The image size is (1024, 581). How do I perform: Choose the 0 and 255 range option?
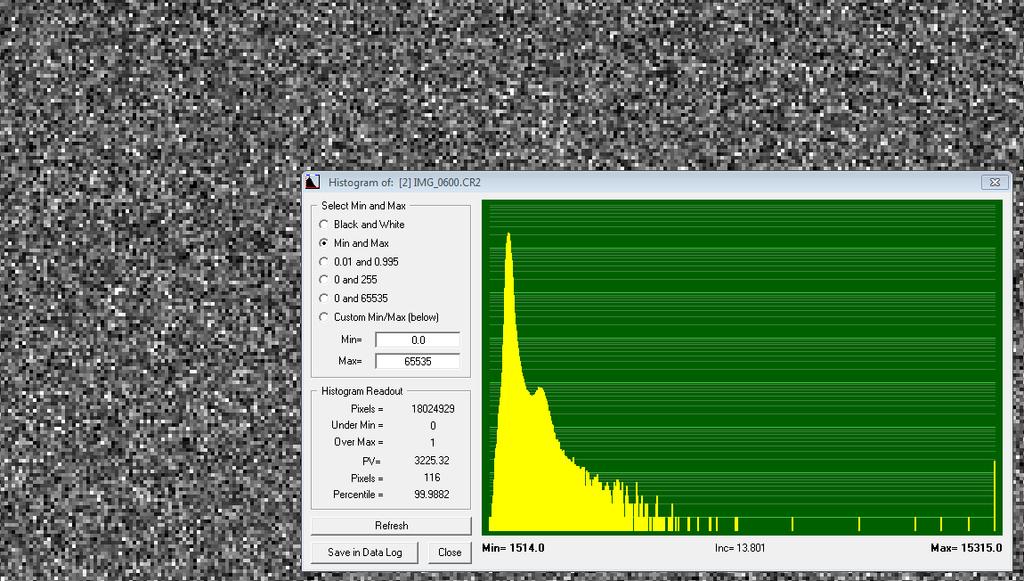click(349, 279)
